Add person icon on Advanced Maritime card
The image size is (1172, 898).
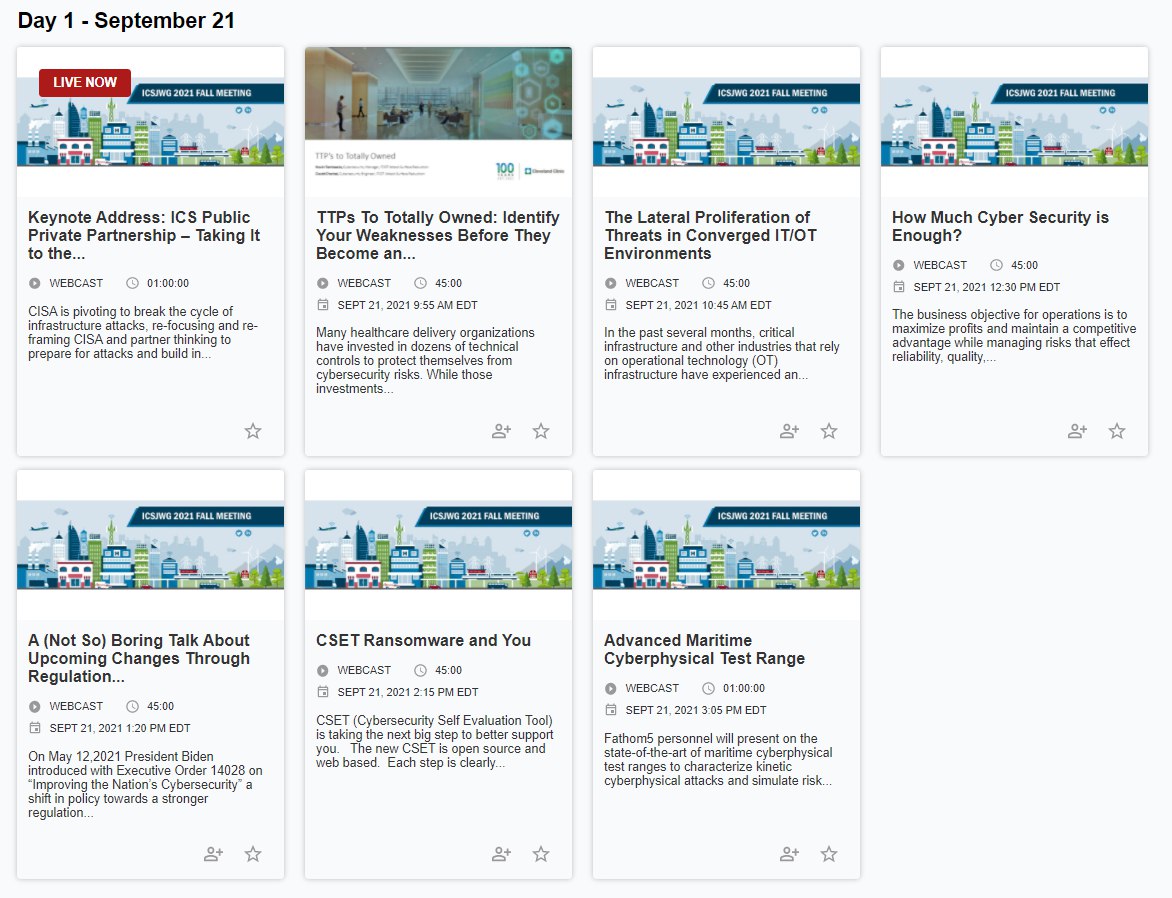pyautogui.click(x=789, y=854)
